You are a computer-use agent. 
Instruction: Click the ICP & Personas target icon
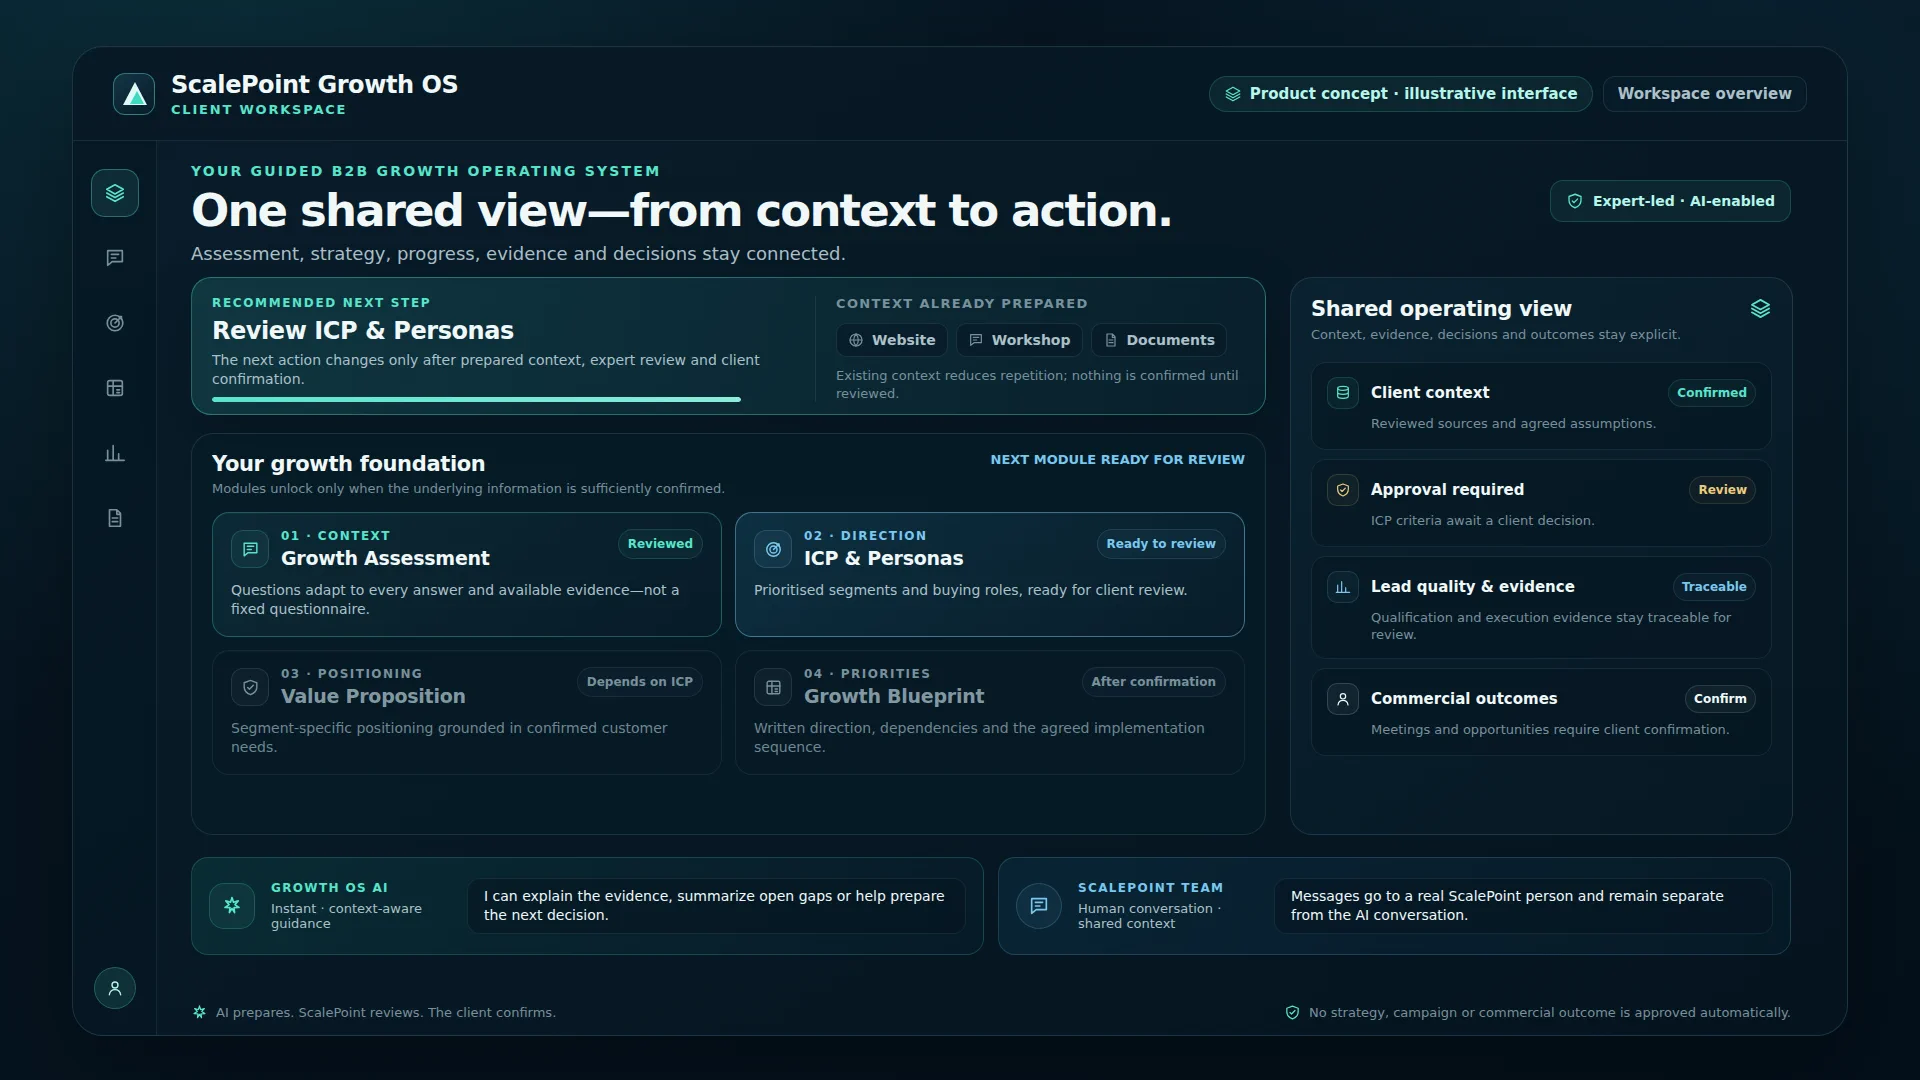(x=773, y=549)
